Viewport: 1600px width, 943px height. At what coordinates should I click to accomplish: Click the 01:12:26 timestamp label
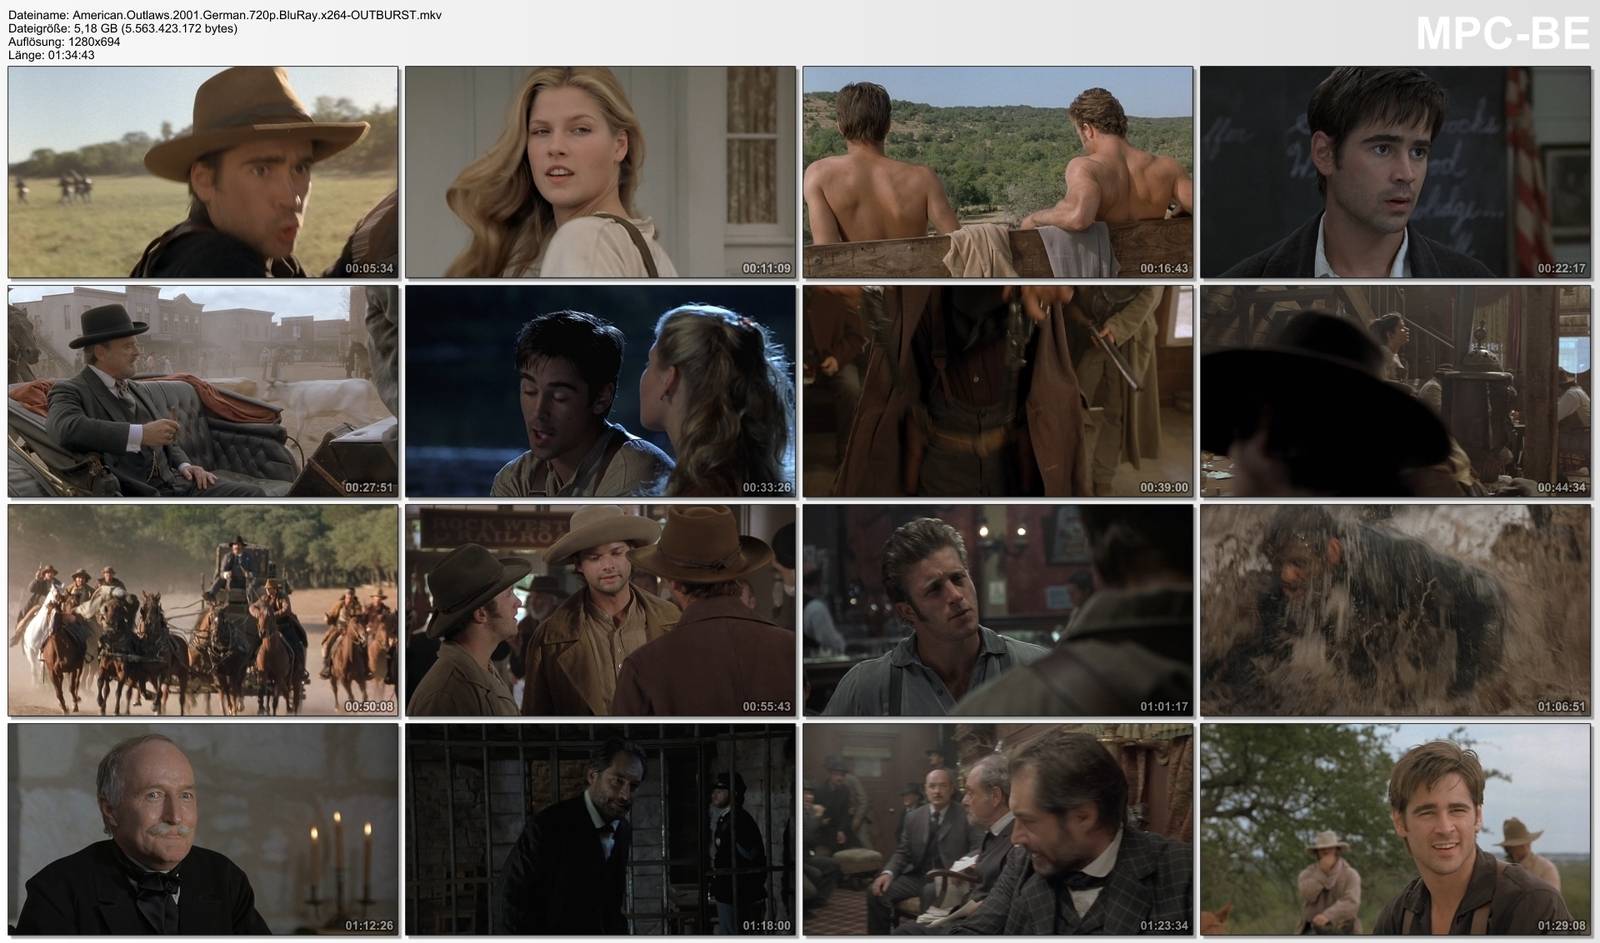[x=369, y=925]
